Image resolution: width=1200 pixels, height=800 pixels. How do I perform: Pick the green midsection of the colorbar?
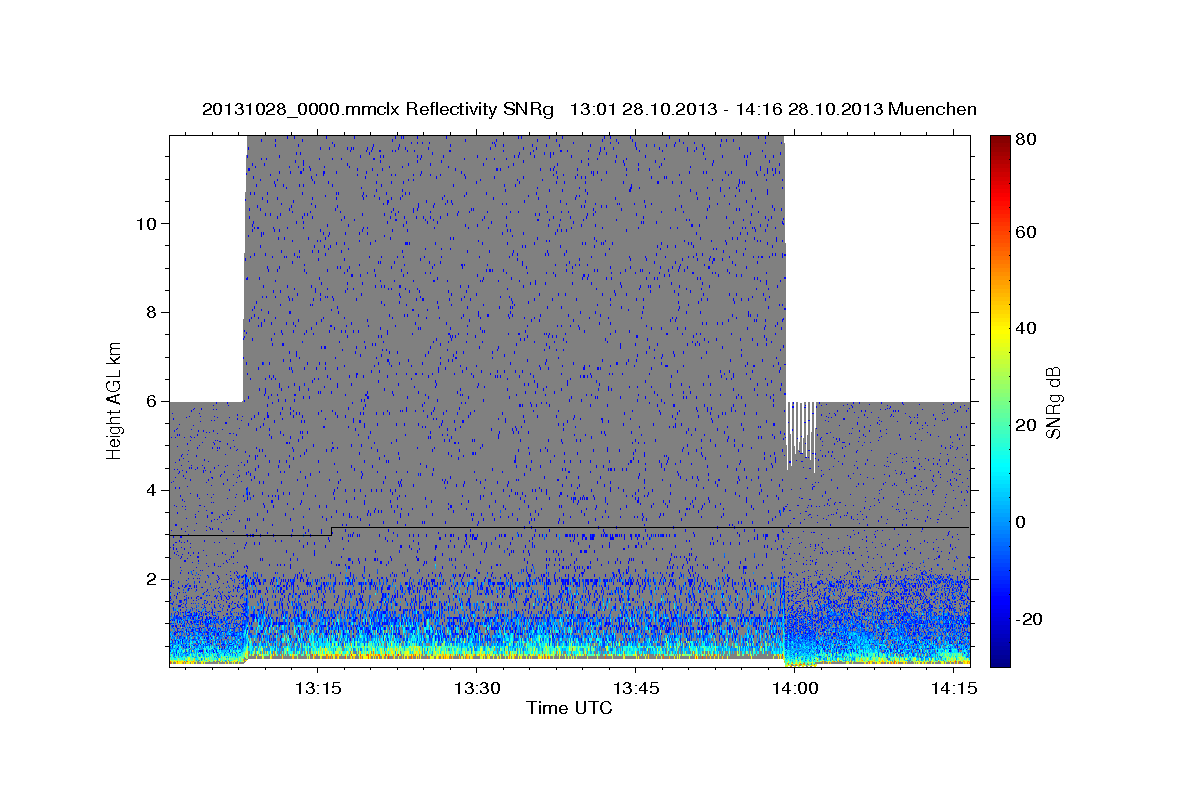[999, 400]
